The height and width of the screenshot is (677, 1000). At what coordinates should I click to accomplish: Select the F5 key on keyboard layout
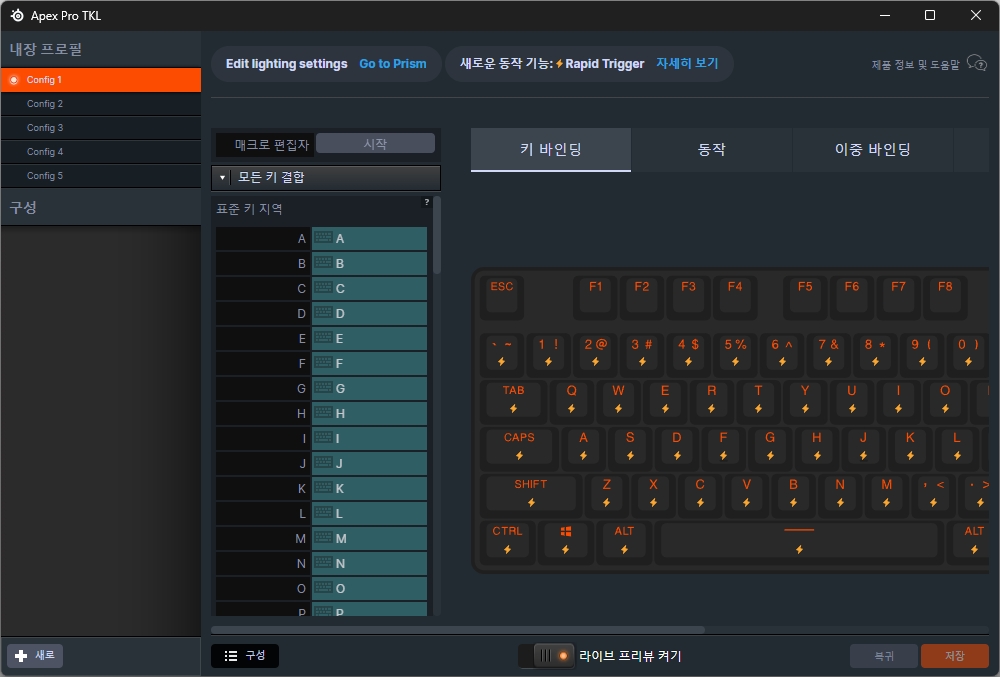[x=805, y=297]
